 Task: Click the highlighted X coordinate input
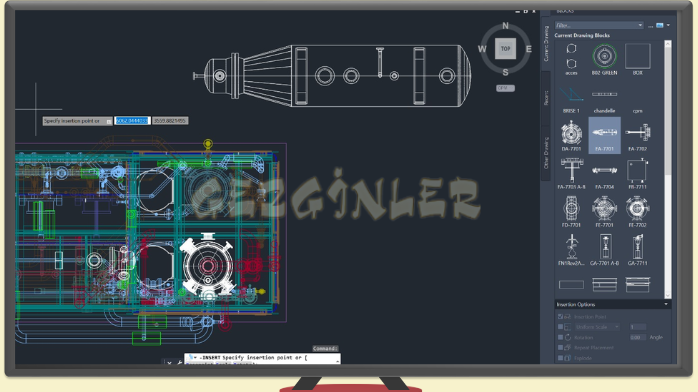[132, 121]
